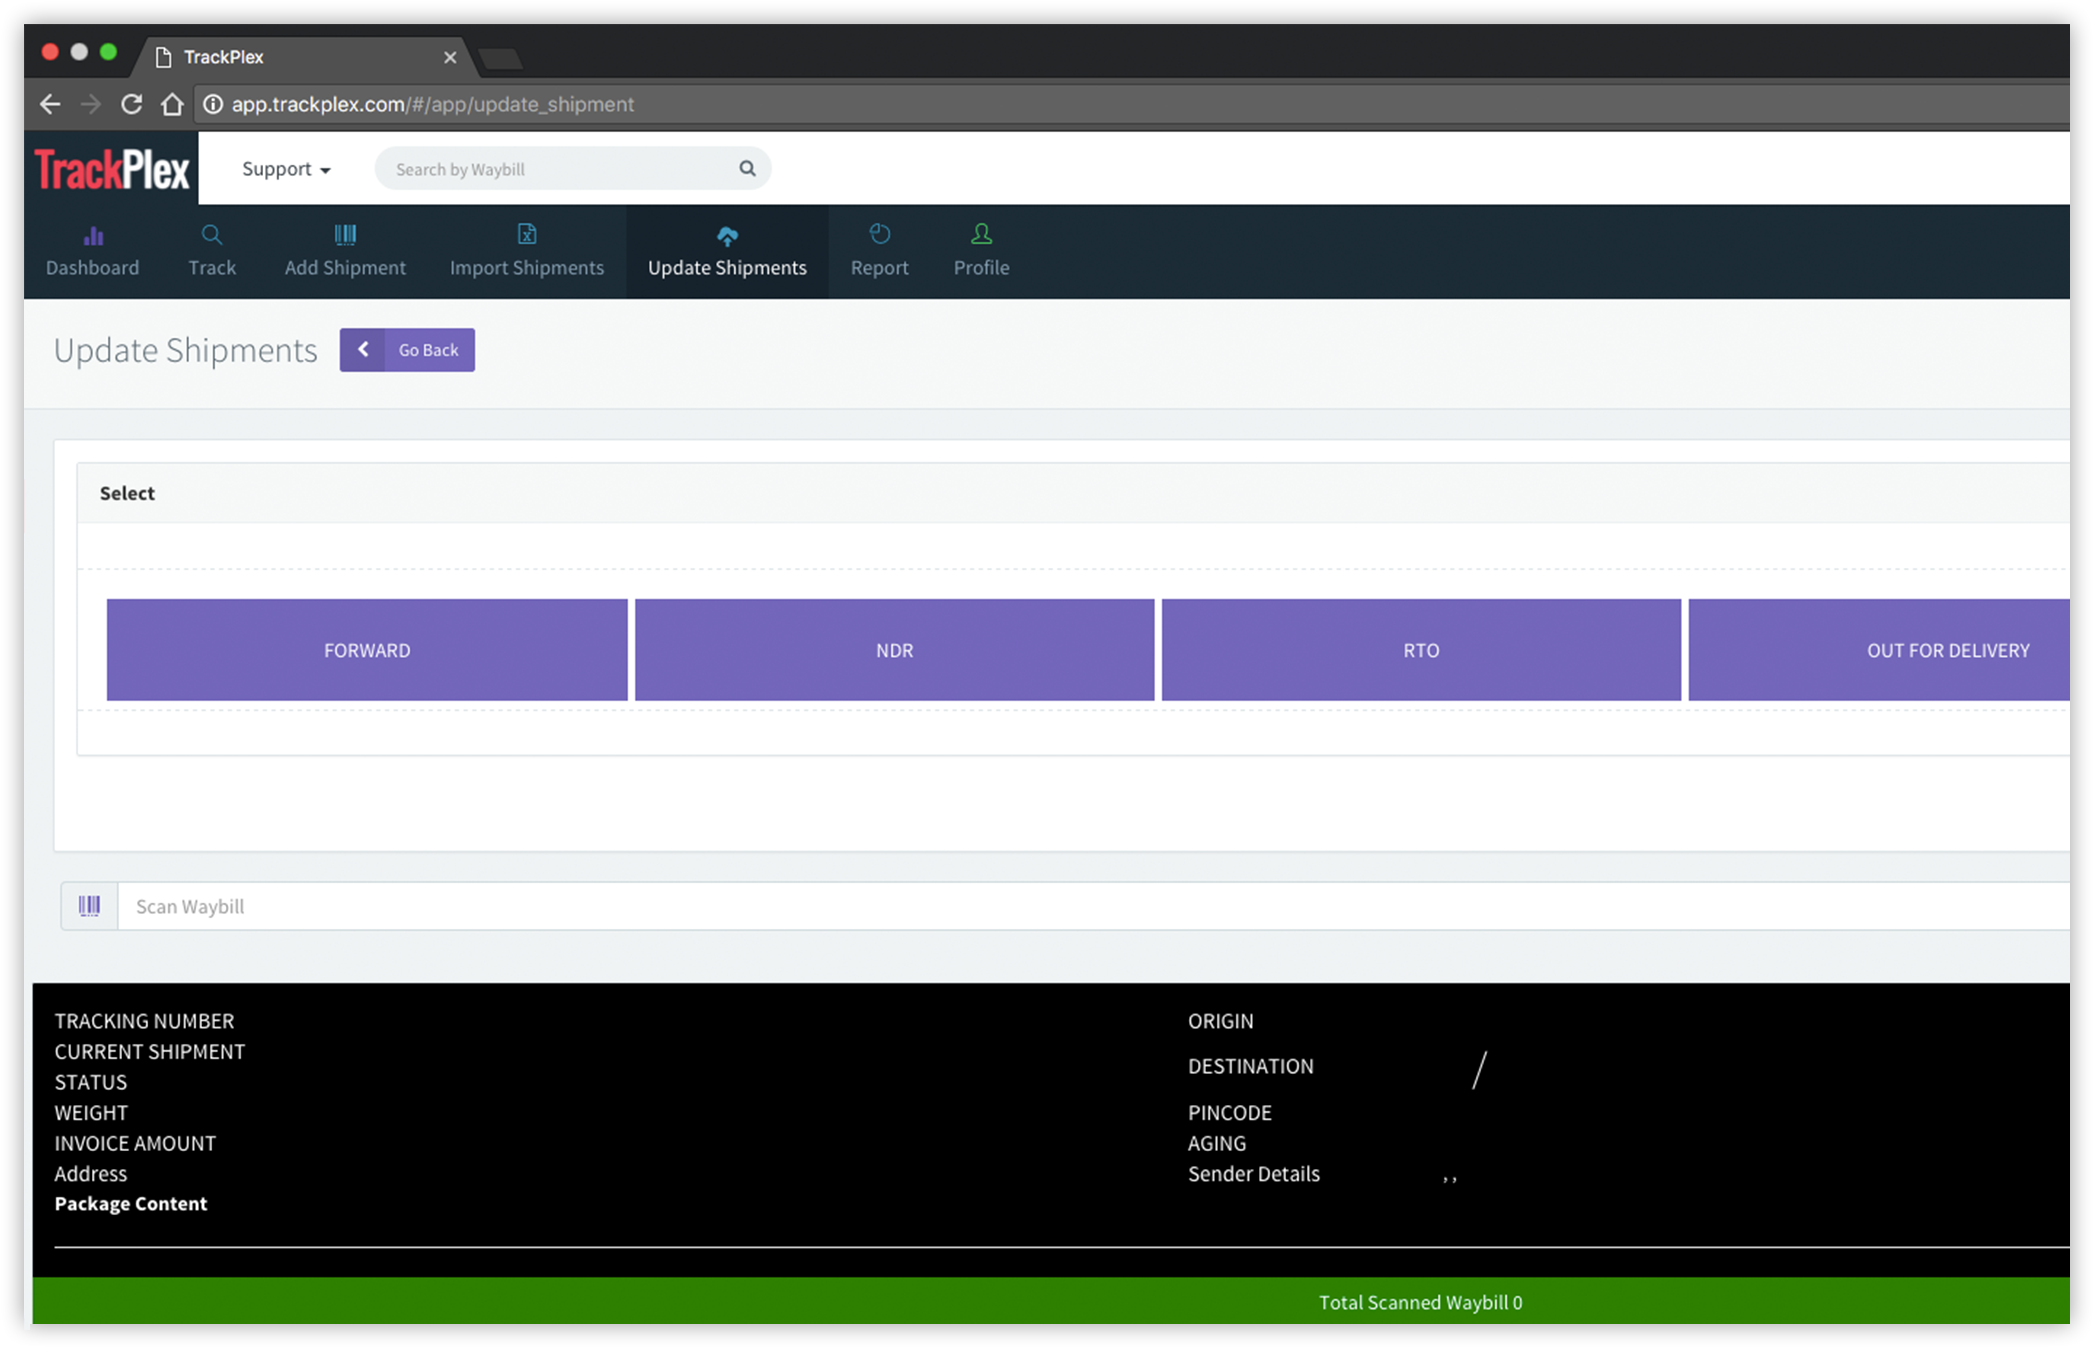This screenshot has width=2094, height=1348.
Task: Choose the RTO option
Action: tap(1420, 650)
